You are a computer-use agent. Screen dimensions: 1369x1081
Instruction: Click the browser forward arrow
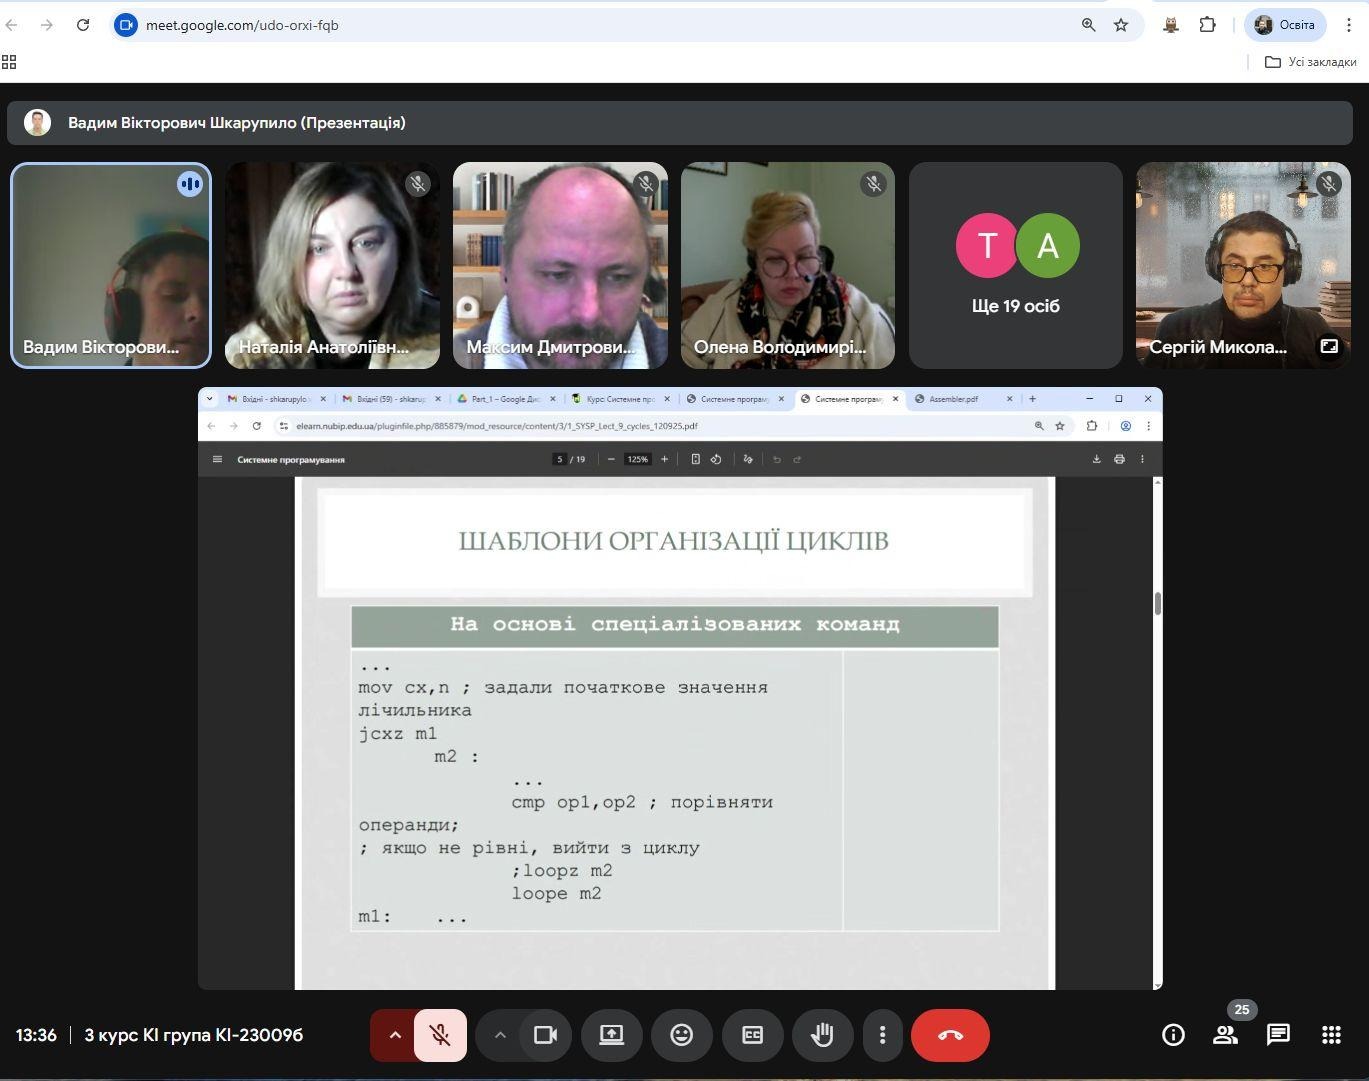point(47,25)
